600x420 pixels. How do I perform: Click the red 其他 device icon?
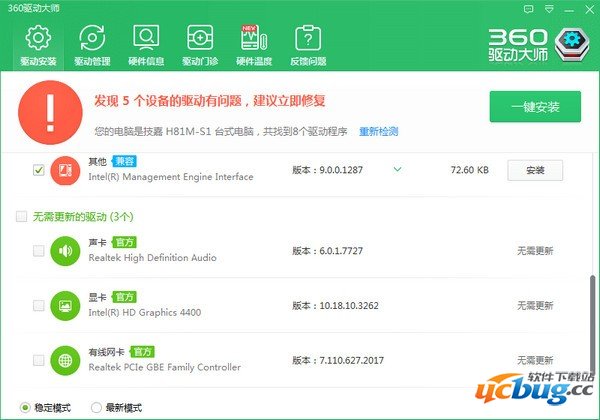tap(65, 170)
